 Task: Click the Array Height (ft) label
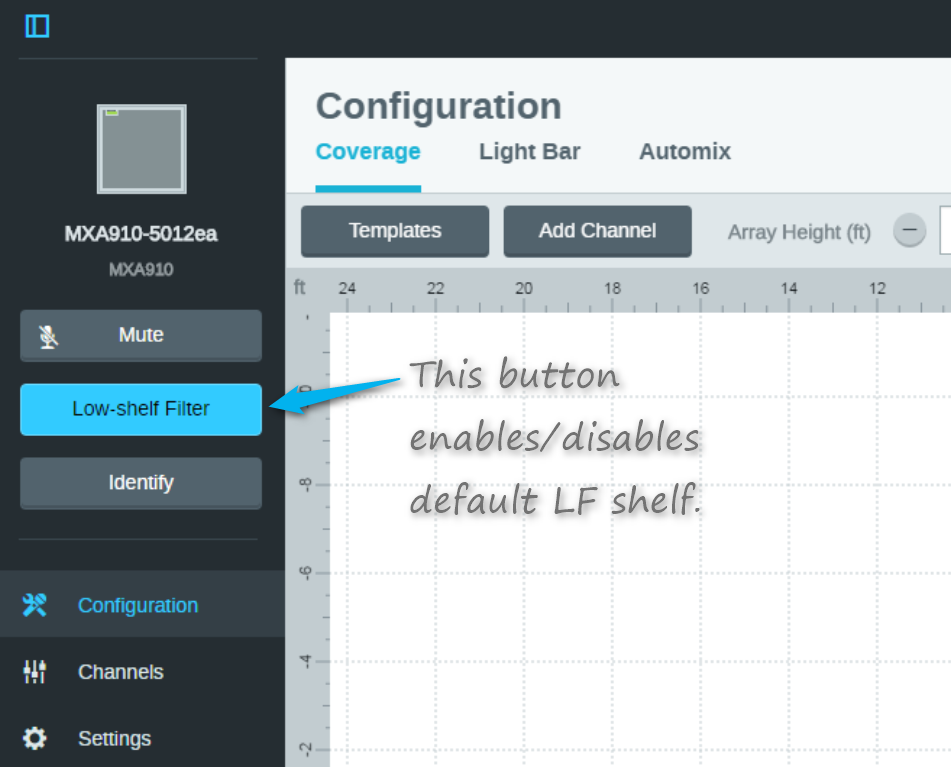799,232
